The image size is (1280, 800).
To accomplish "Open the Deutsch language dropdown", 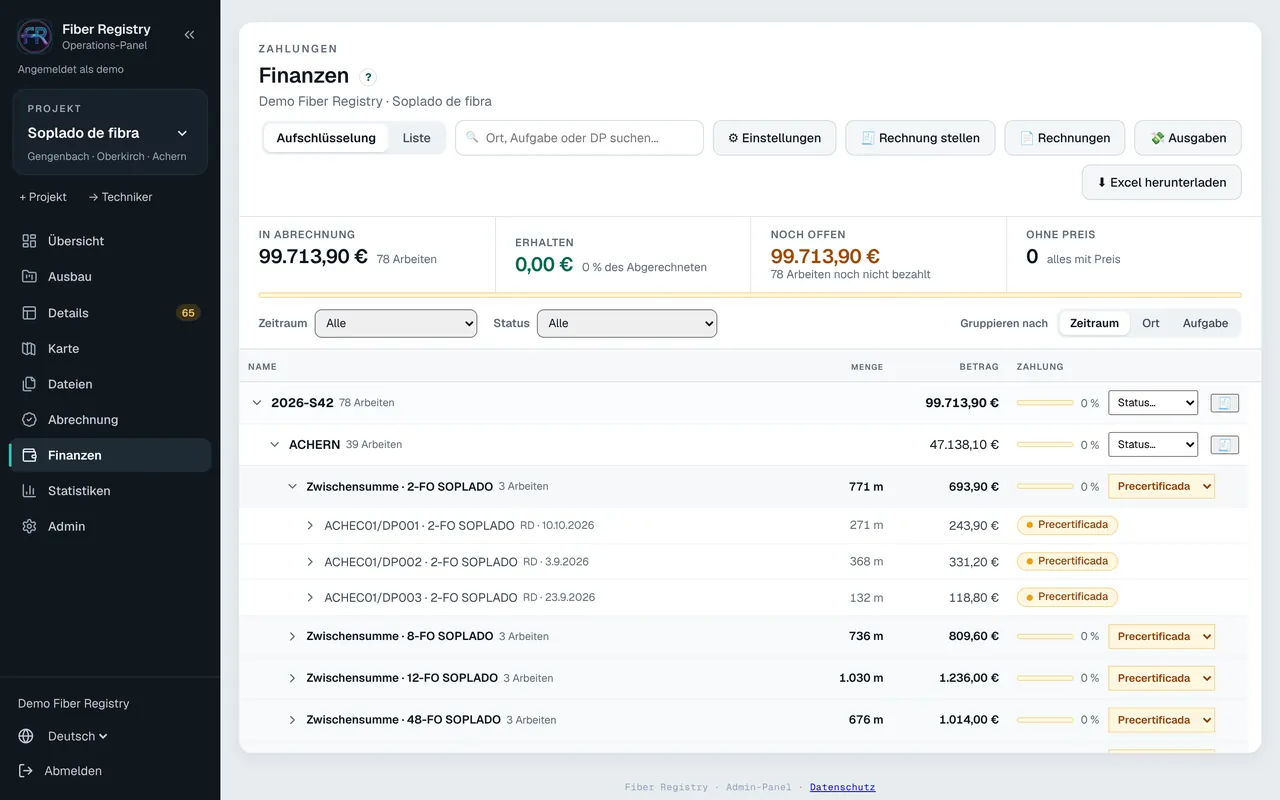I will 77,736.
